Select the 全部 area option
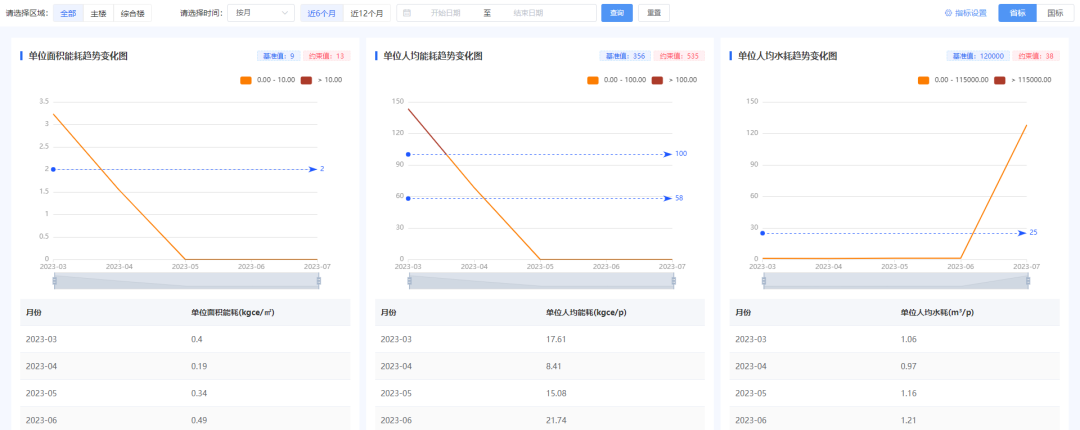Image resolution: width=1080 pixels, height=430 pixels. click(68, 13)
